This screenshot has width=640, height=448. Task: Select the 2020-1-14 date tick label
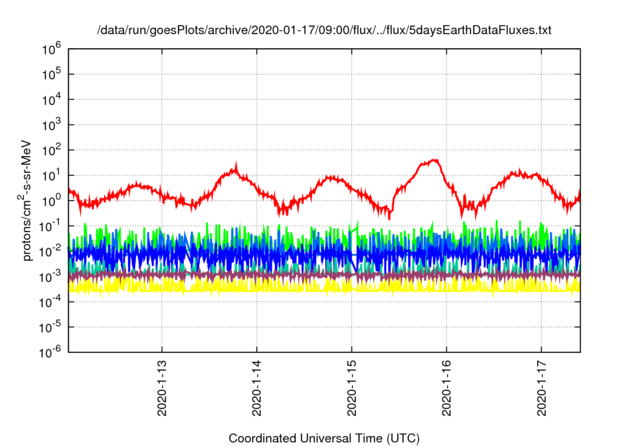[257, 388]
